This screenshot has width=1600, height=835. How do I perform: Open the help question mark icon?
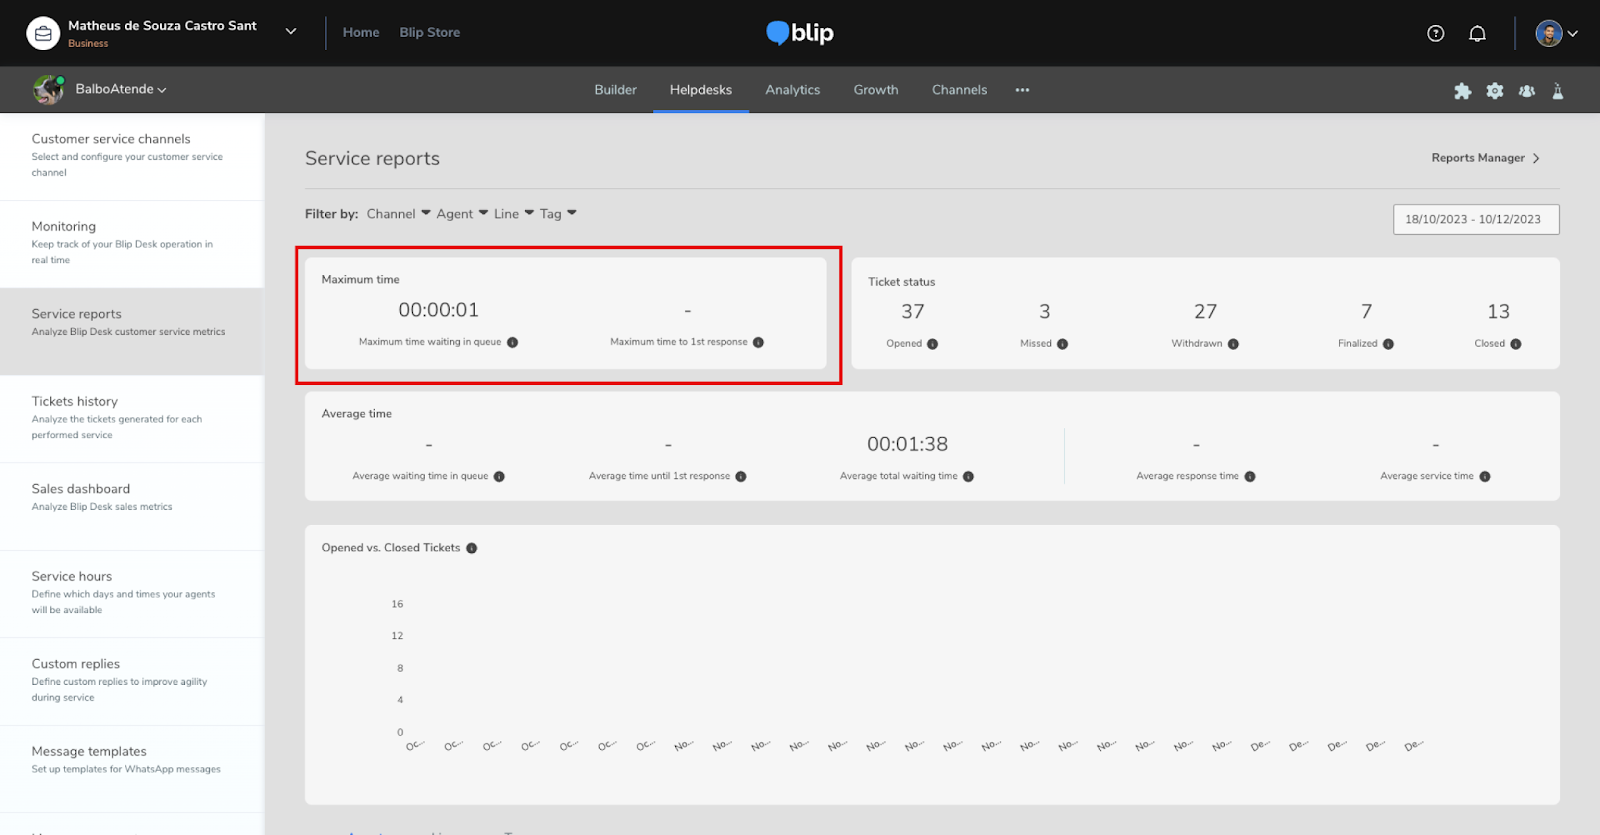pos(1435,33)
